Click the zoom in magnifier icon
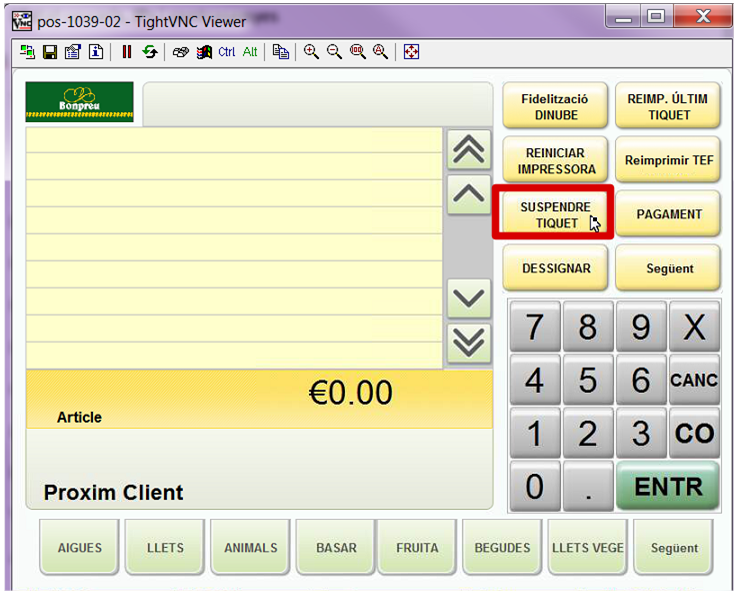 pos(311,52)
